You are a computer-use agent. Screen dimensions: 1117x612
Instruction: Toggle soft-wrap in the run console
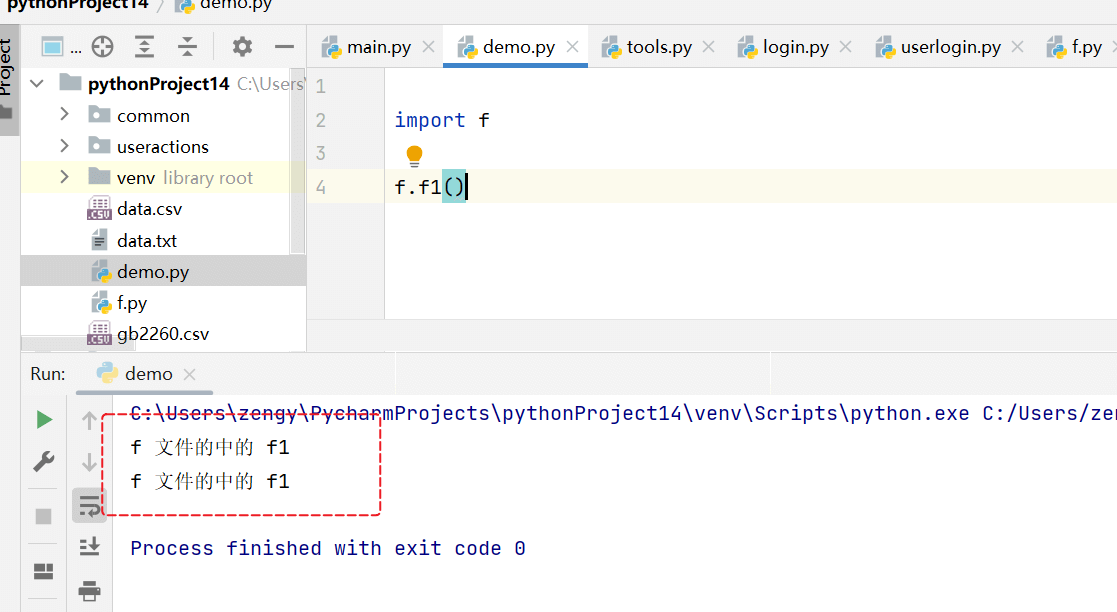tap(90, 505)
